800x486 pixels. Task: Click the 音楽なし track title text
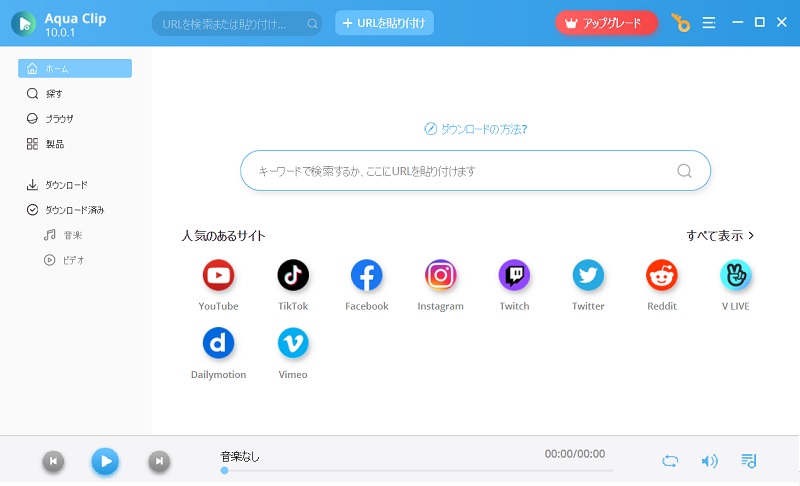point(240,456)
